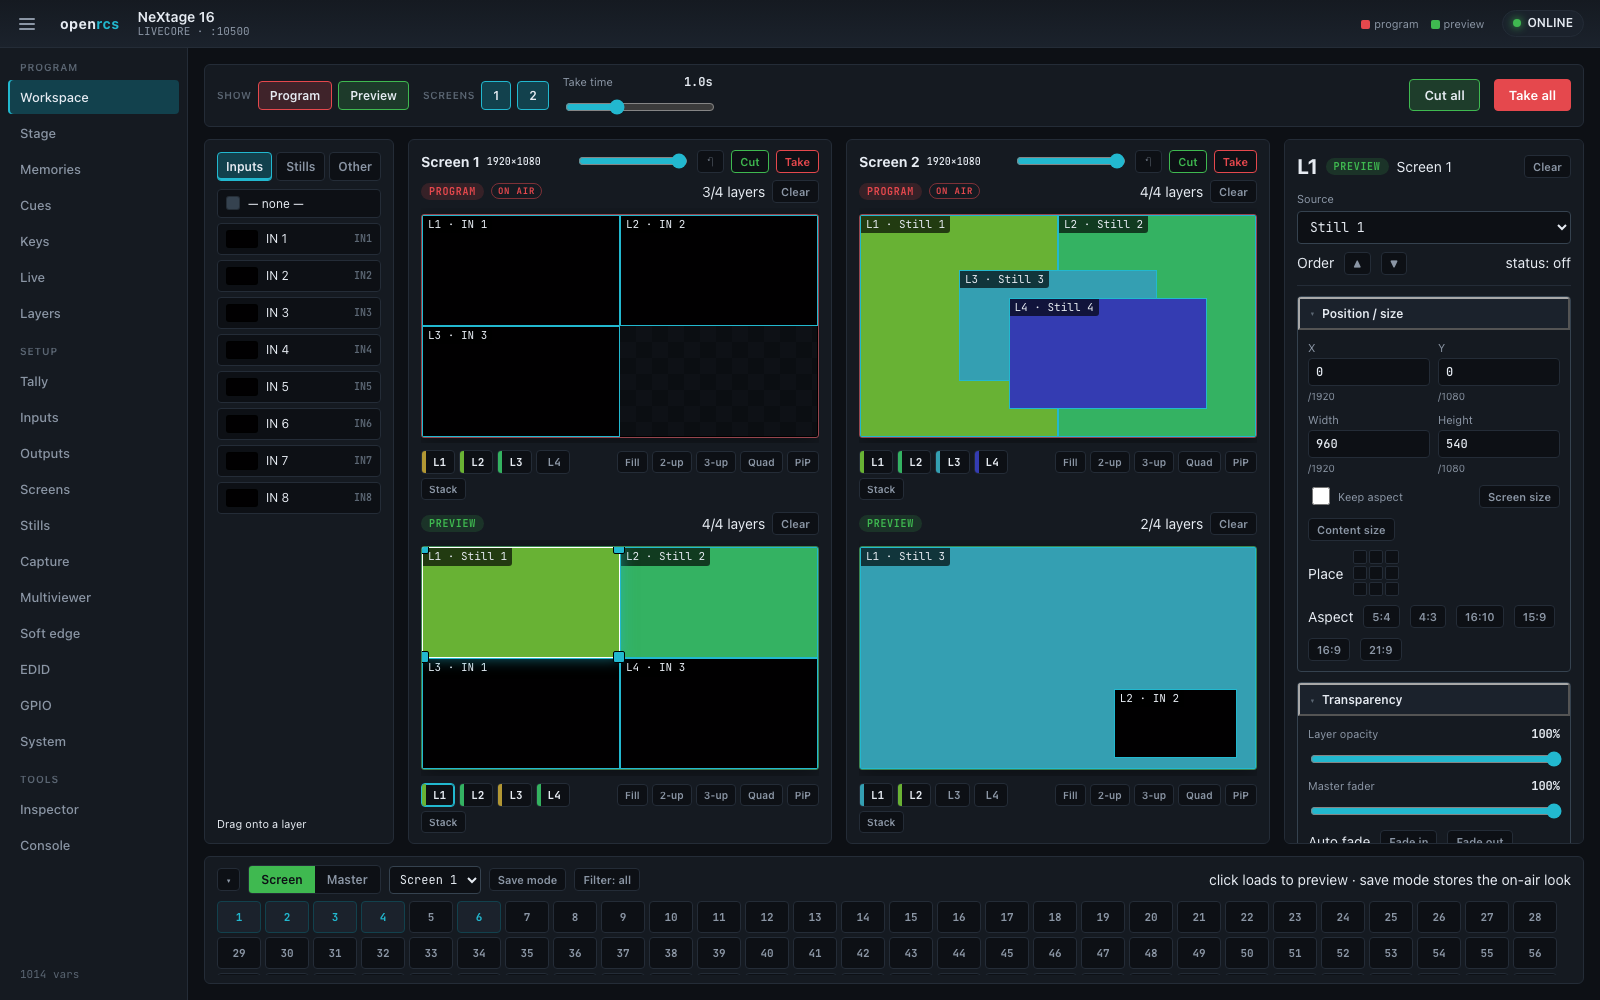The width and height of the screenshot is (1600, 1000).
Task: Select L2 chip in Screen 2 preview
Action: (x=915, y=795)
